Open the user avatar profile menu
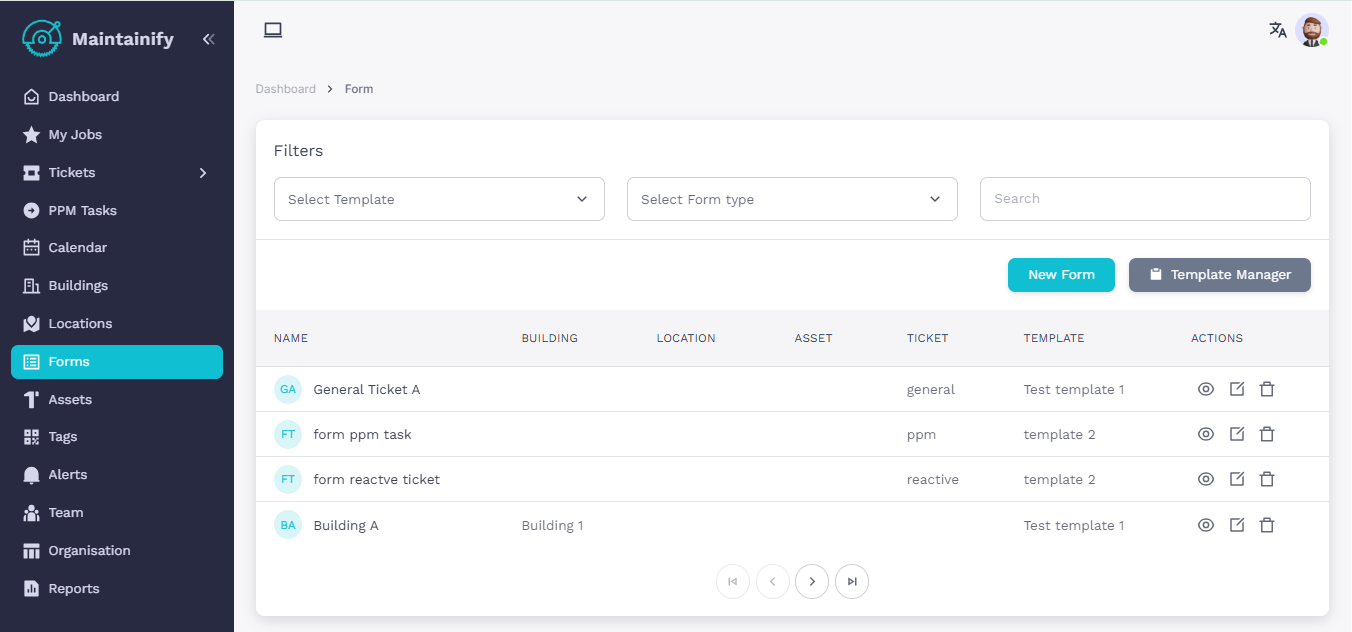This screenshot has height=632, width=1352. click(1311, 30)
